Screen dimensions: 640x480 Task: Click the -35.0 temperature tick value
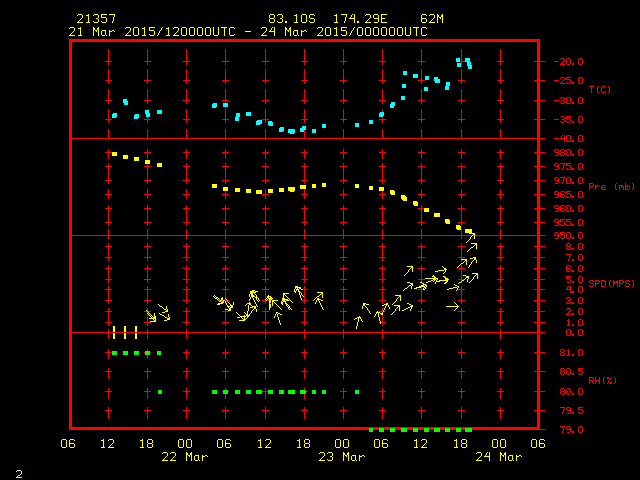point(569,120)
